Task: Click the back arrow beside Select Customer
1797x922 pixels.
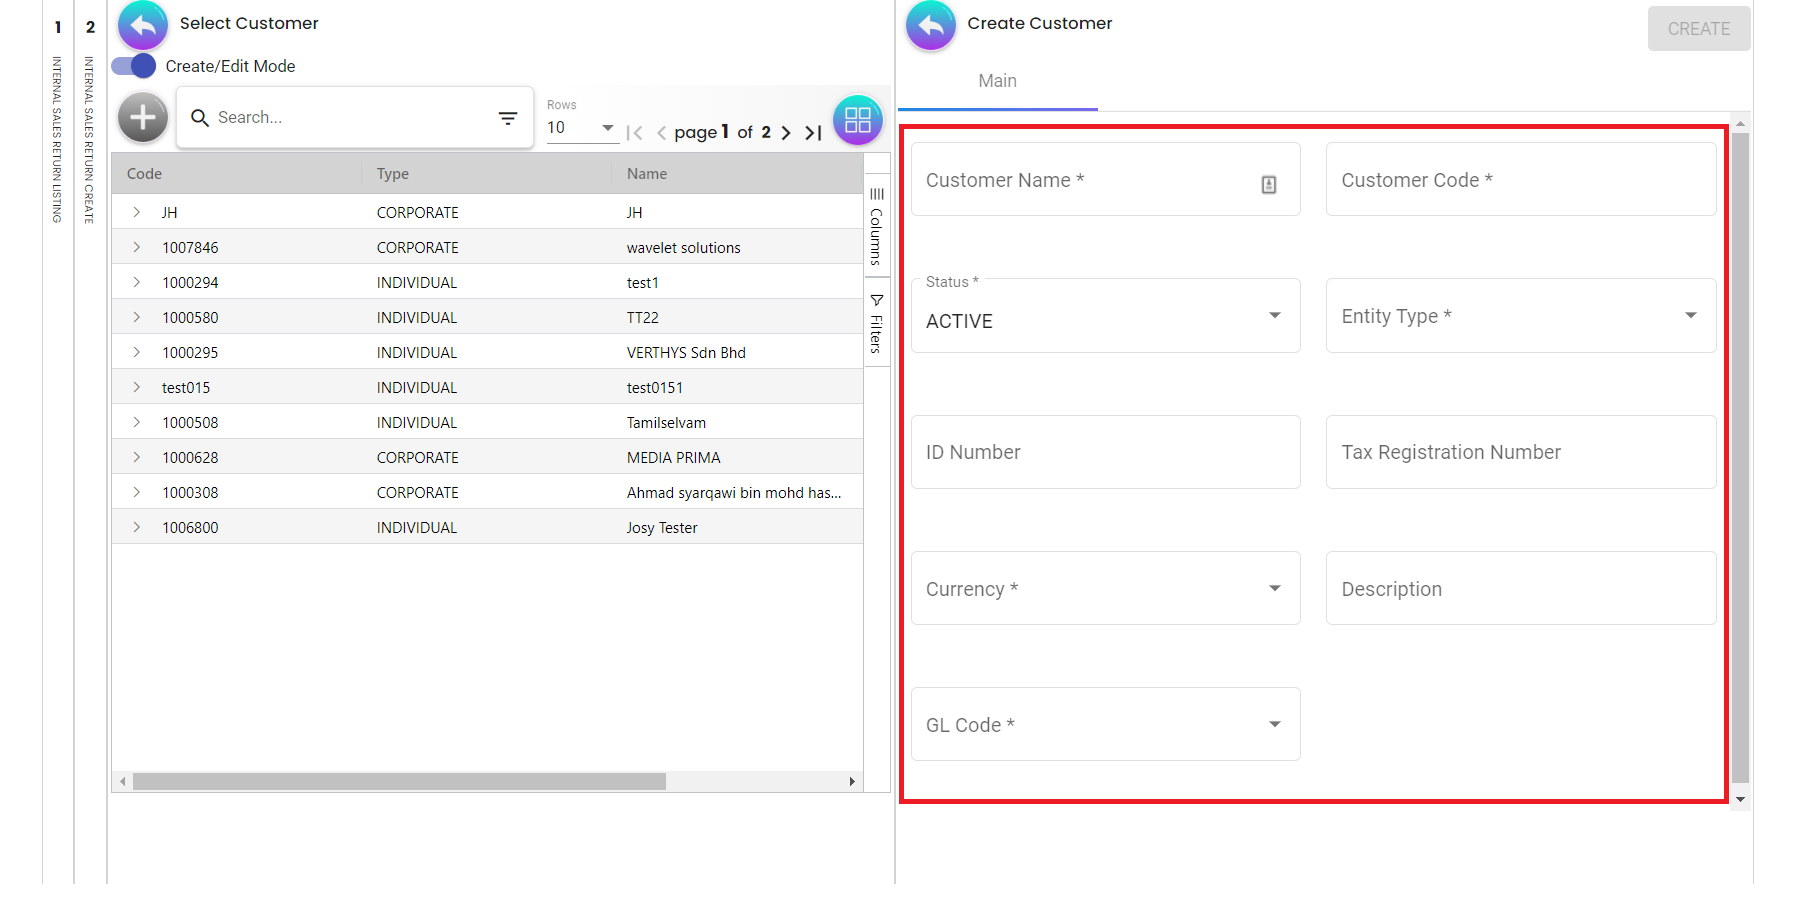Action: click(x=143, y=25)
